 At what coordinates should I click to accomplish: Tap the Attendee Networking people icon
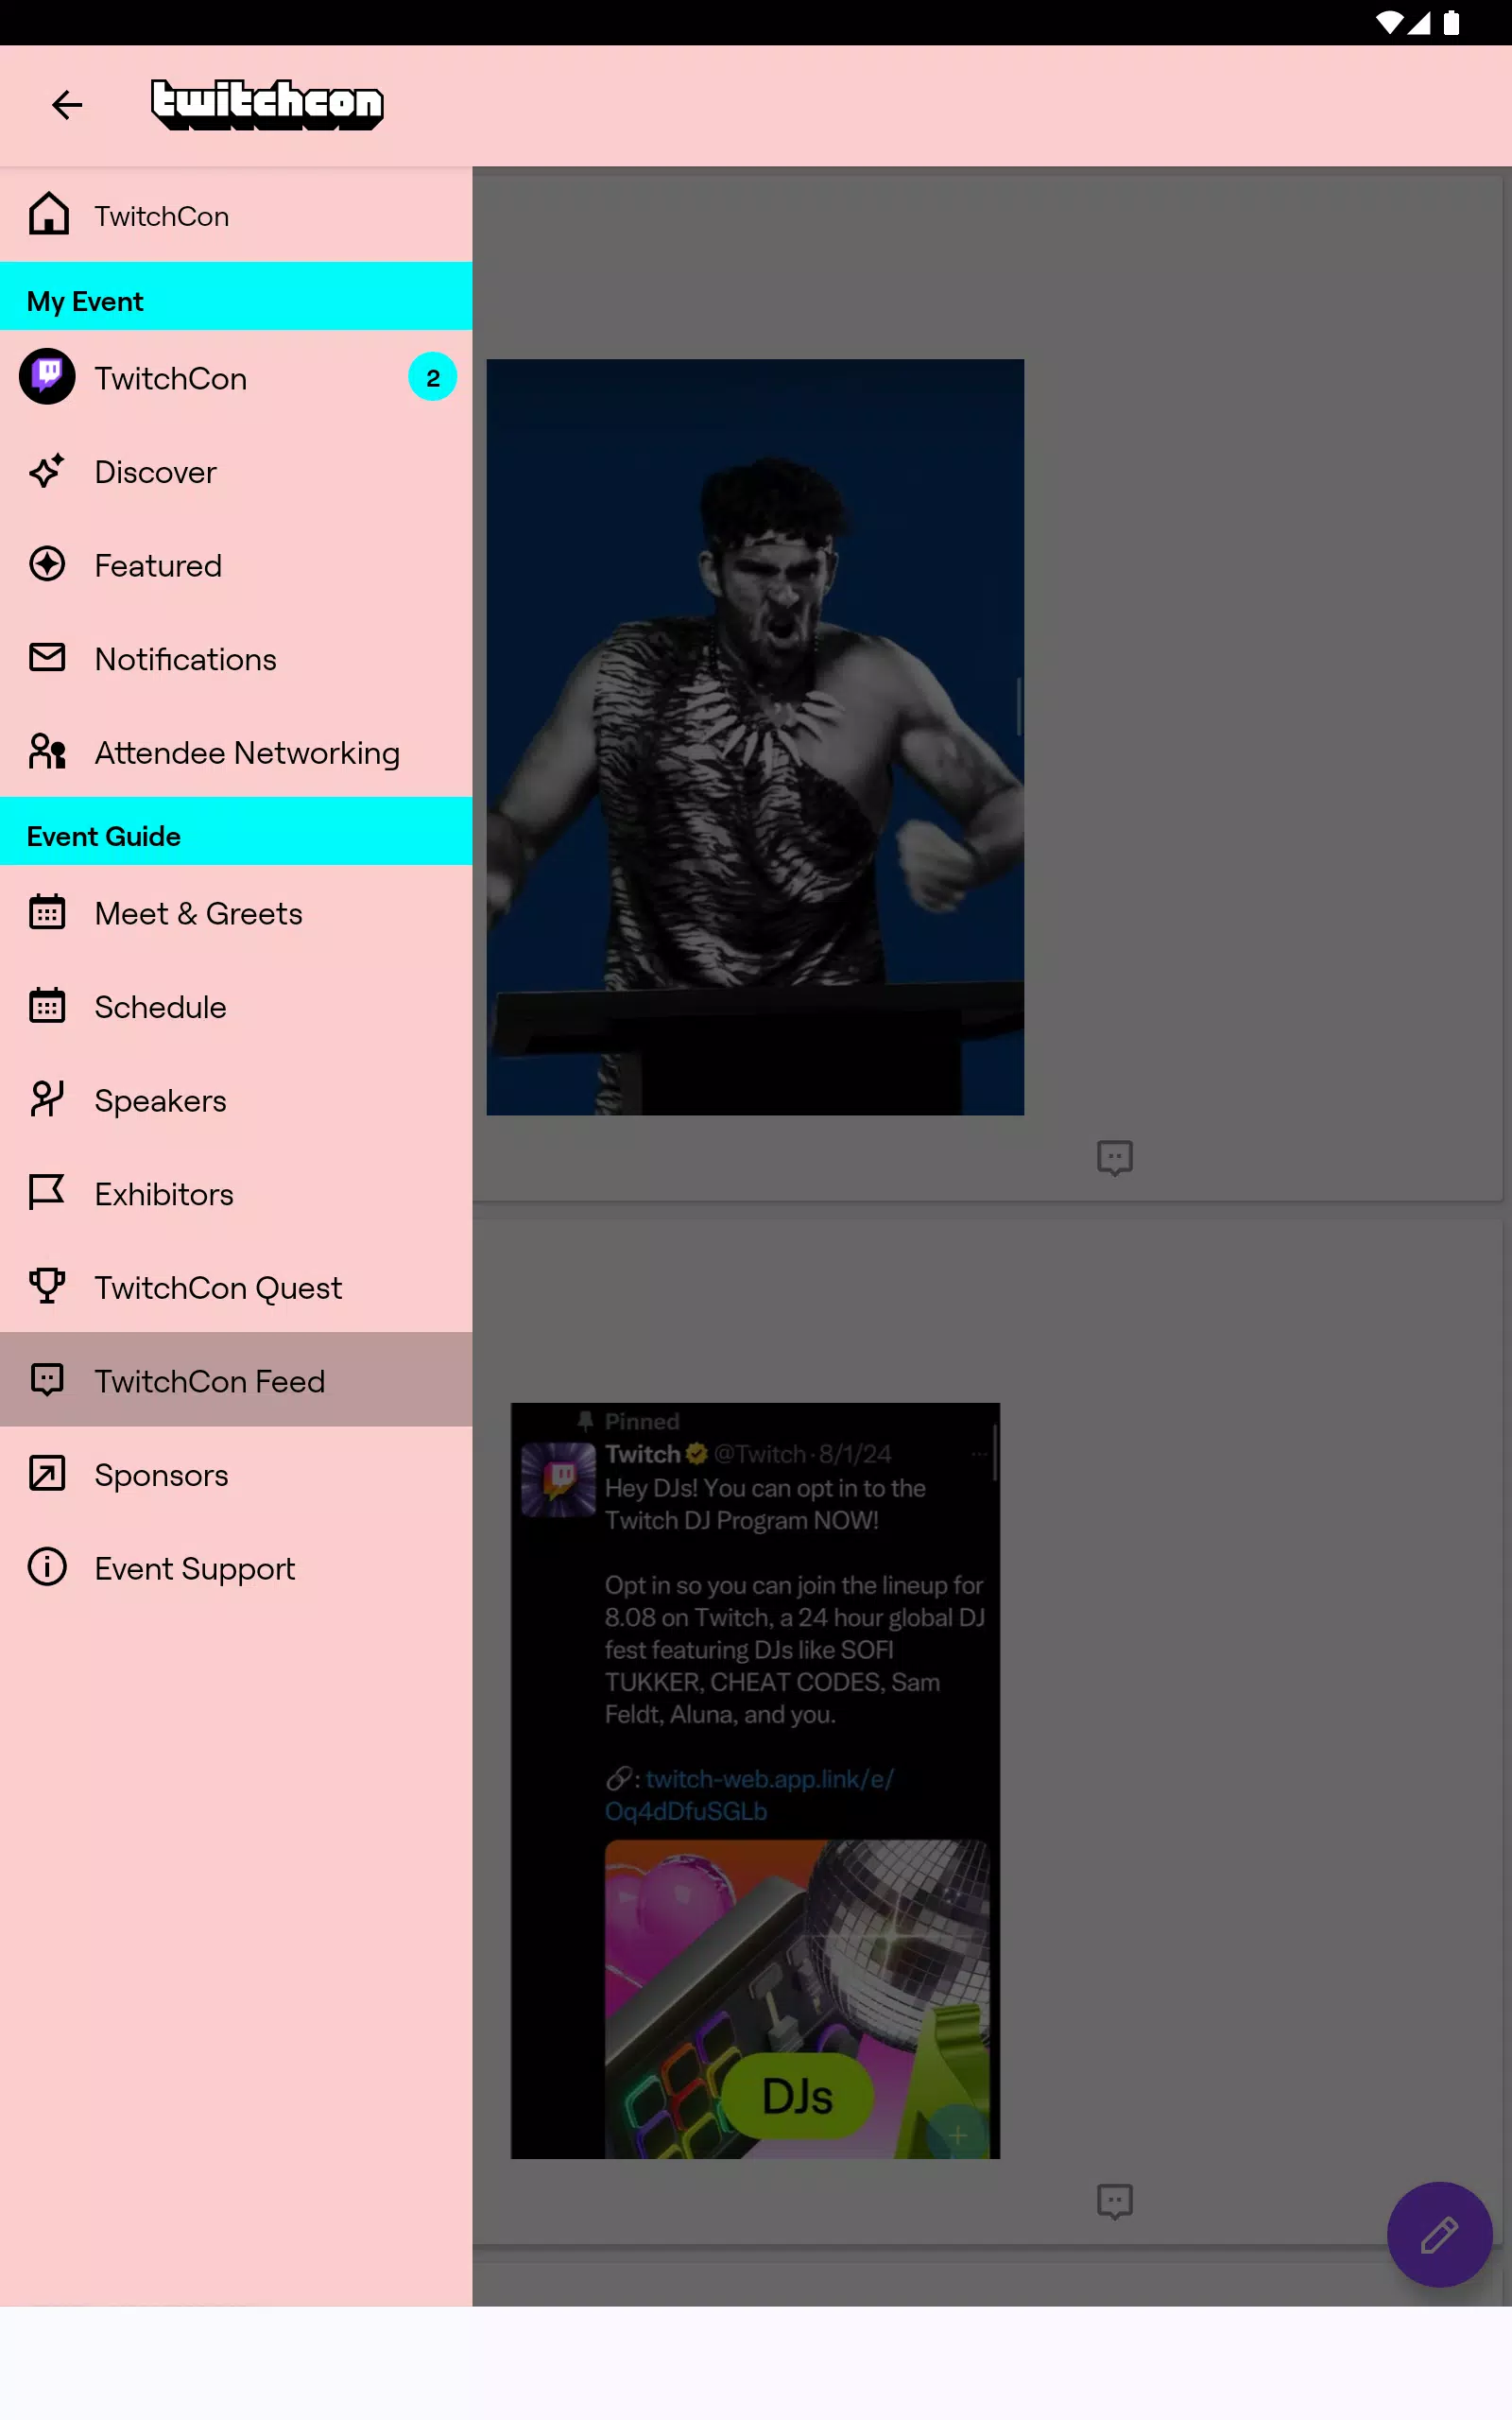47,752
